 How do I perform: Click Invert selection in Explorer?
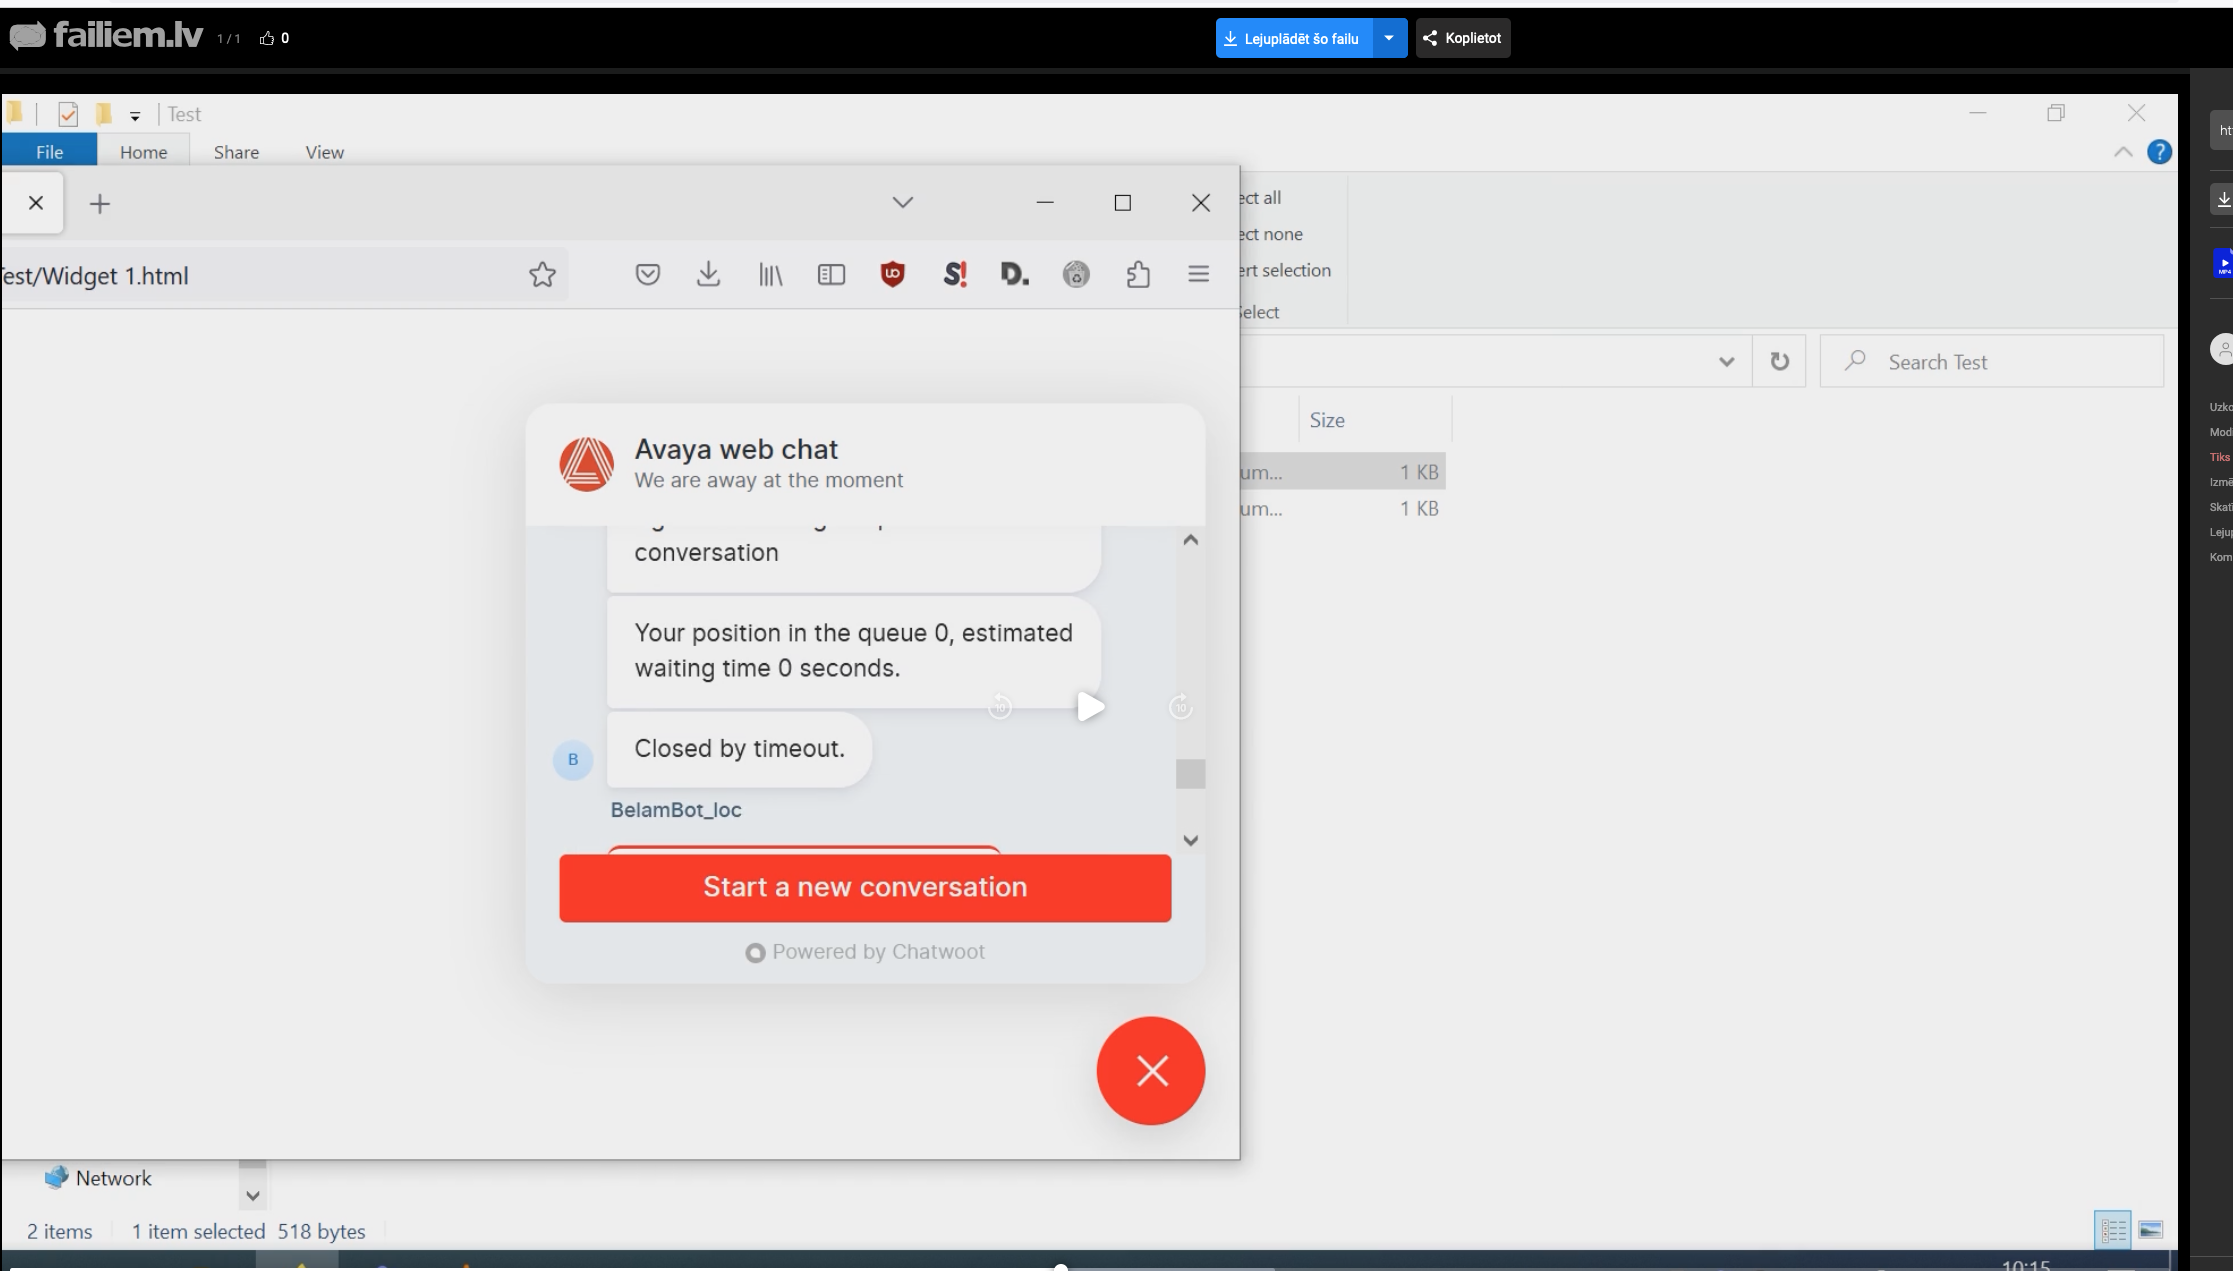(x=1285, y=270)
